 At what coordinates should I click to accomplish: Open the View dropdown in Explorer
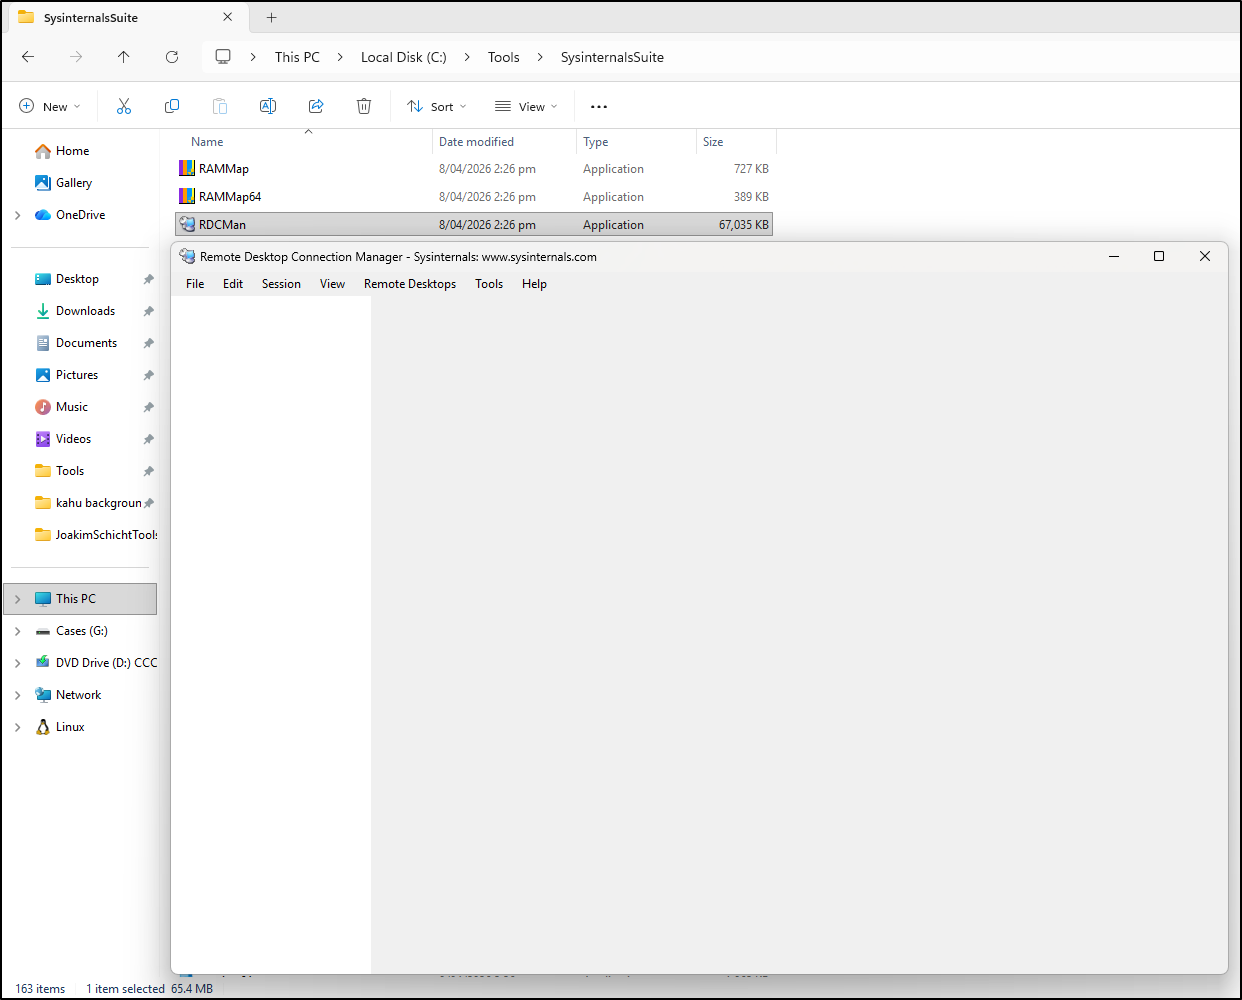tap(526, 106)
